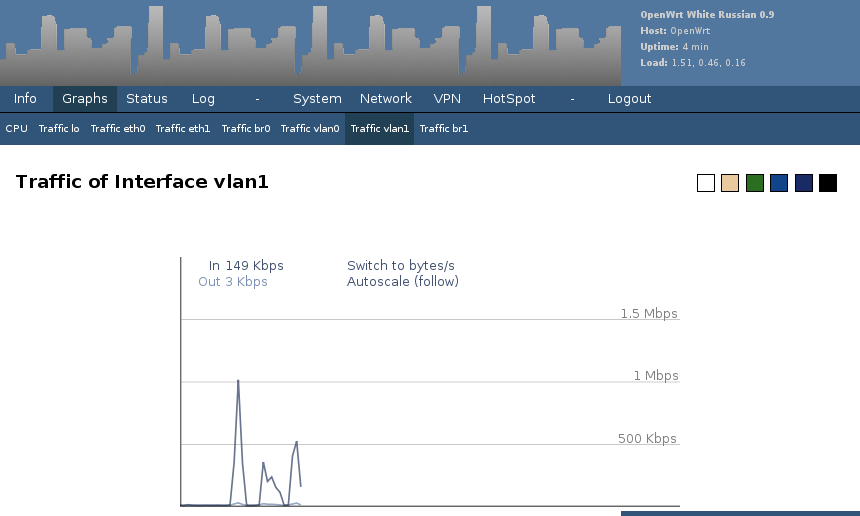This screenshot has height=516, width=860.
Task: Show the Traffic br0 graph
Action: tap(246, 129)
